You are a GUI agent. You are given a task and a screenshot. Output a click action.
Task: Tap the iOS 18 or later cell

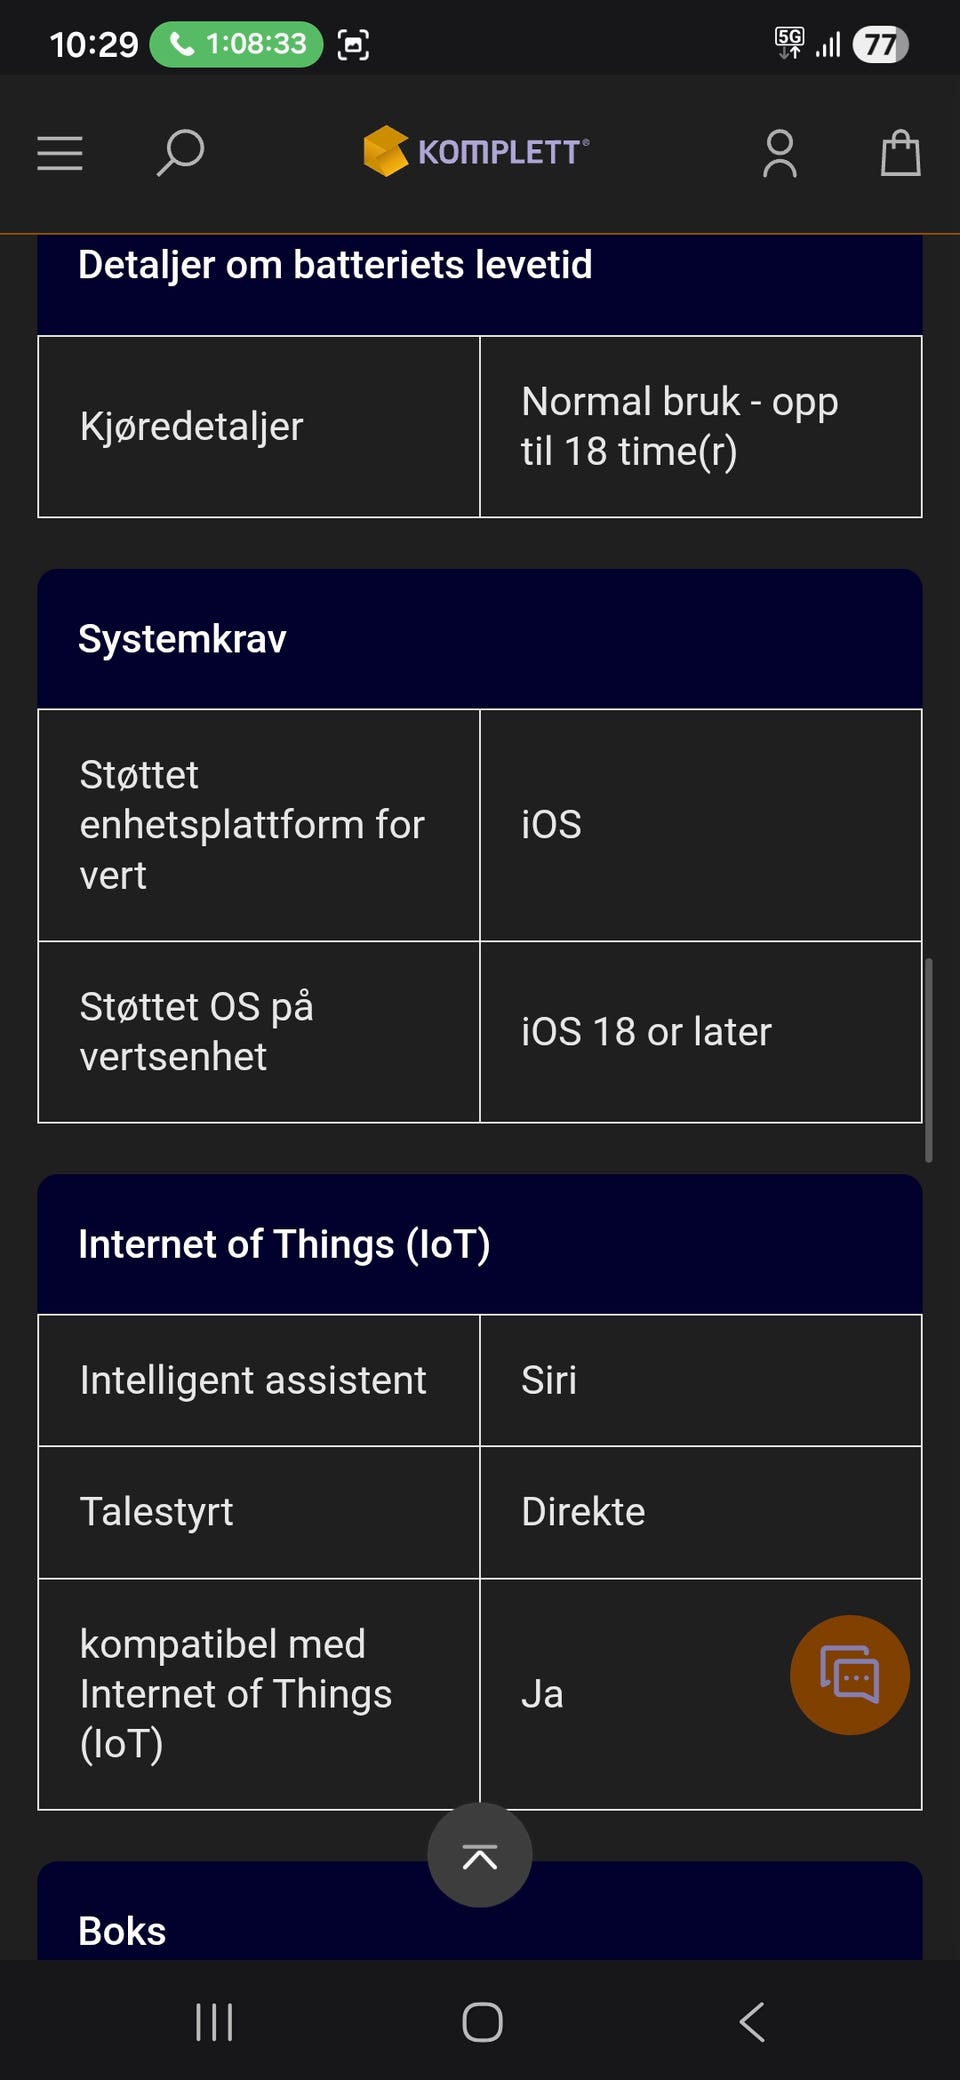click(700, 1032)
